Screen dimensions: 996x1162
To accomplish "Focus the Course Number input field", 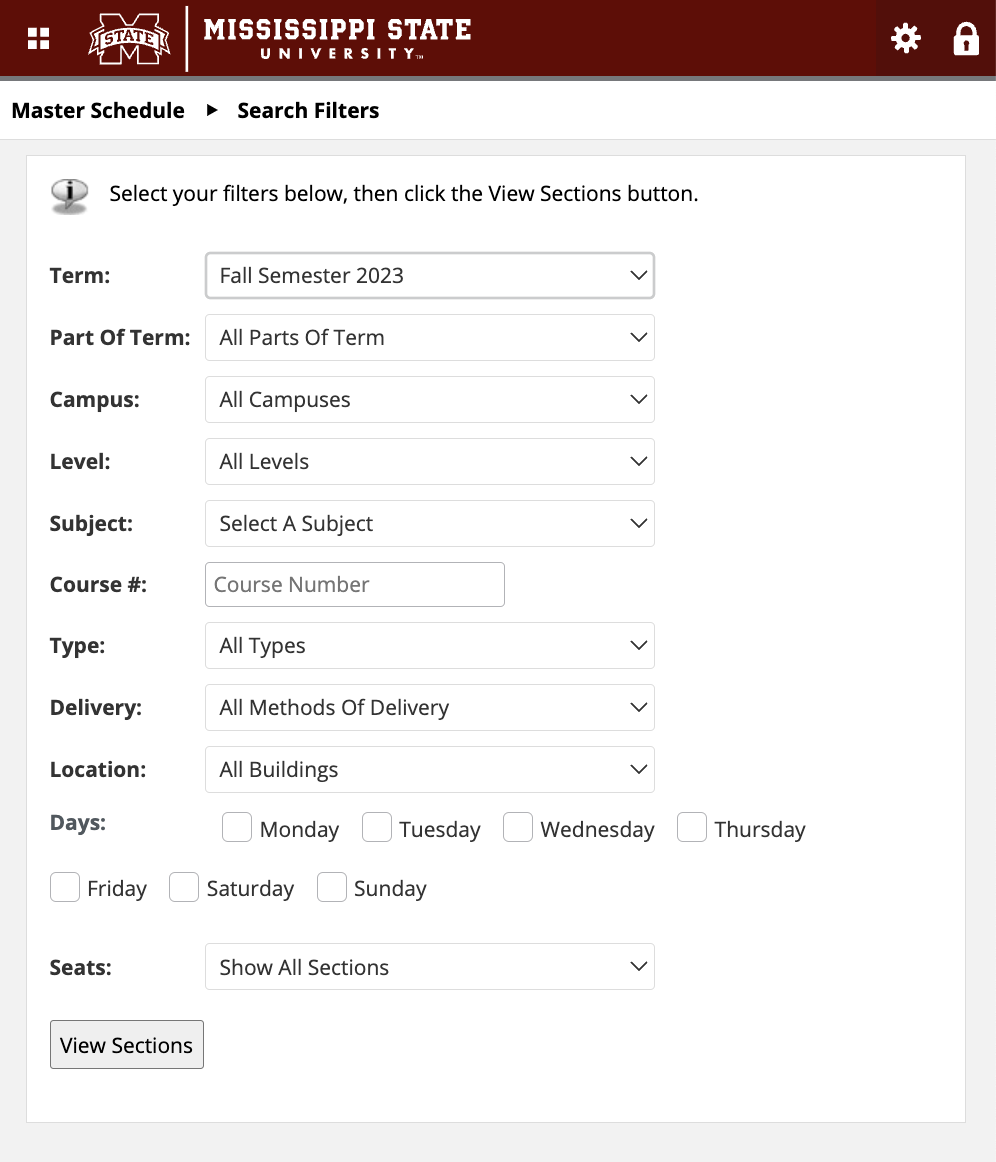I will point(355,585).
